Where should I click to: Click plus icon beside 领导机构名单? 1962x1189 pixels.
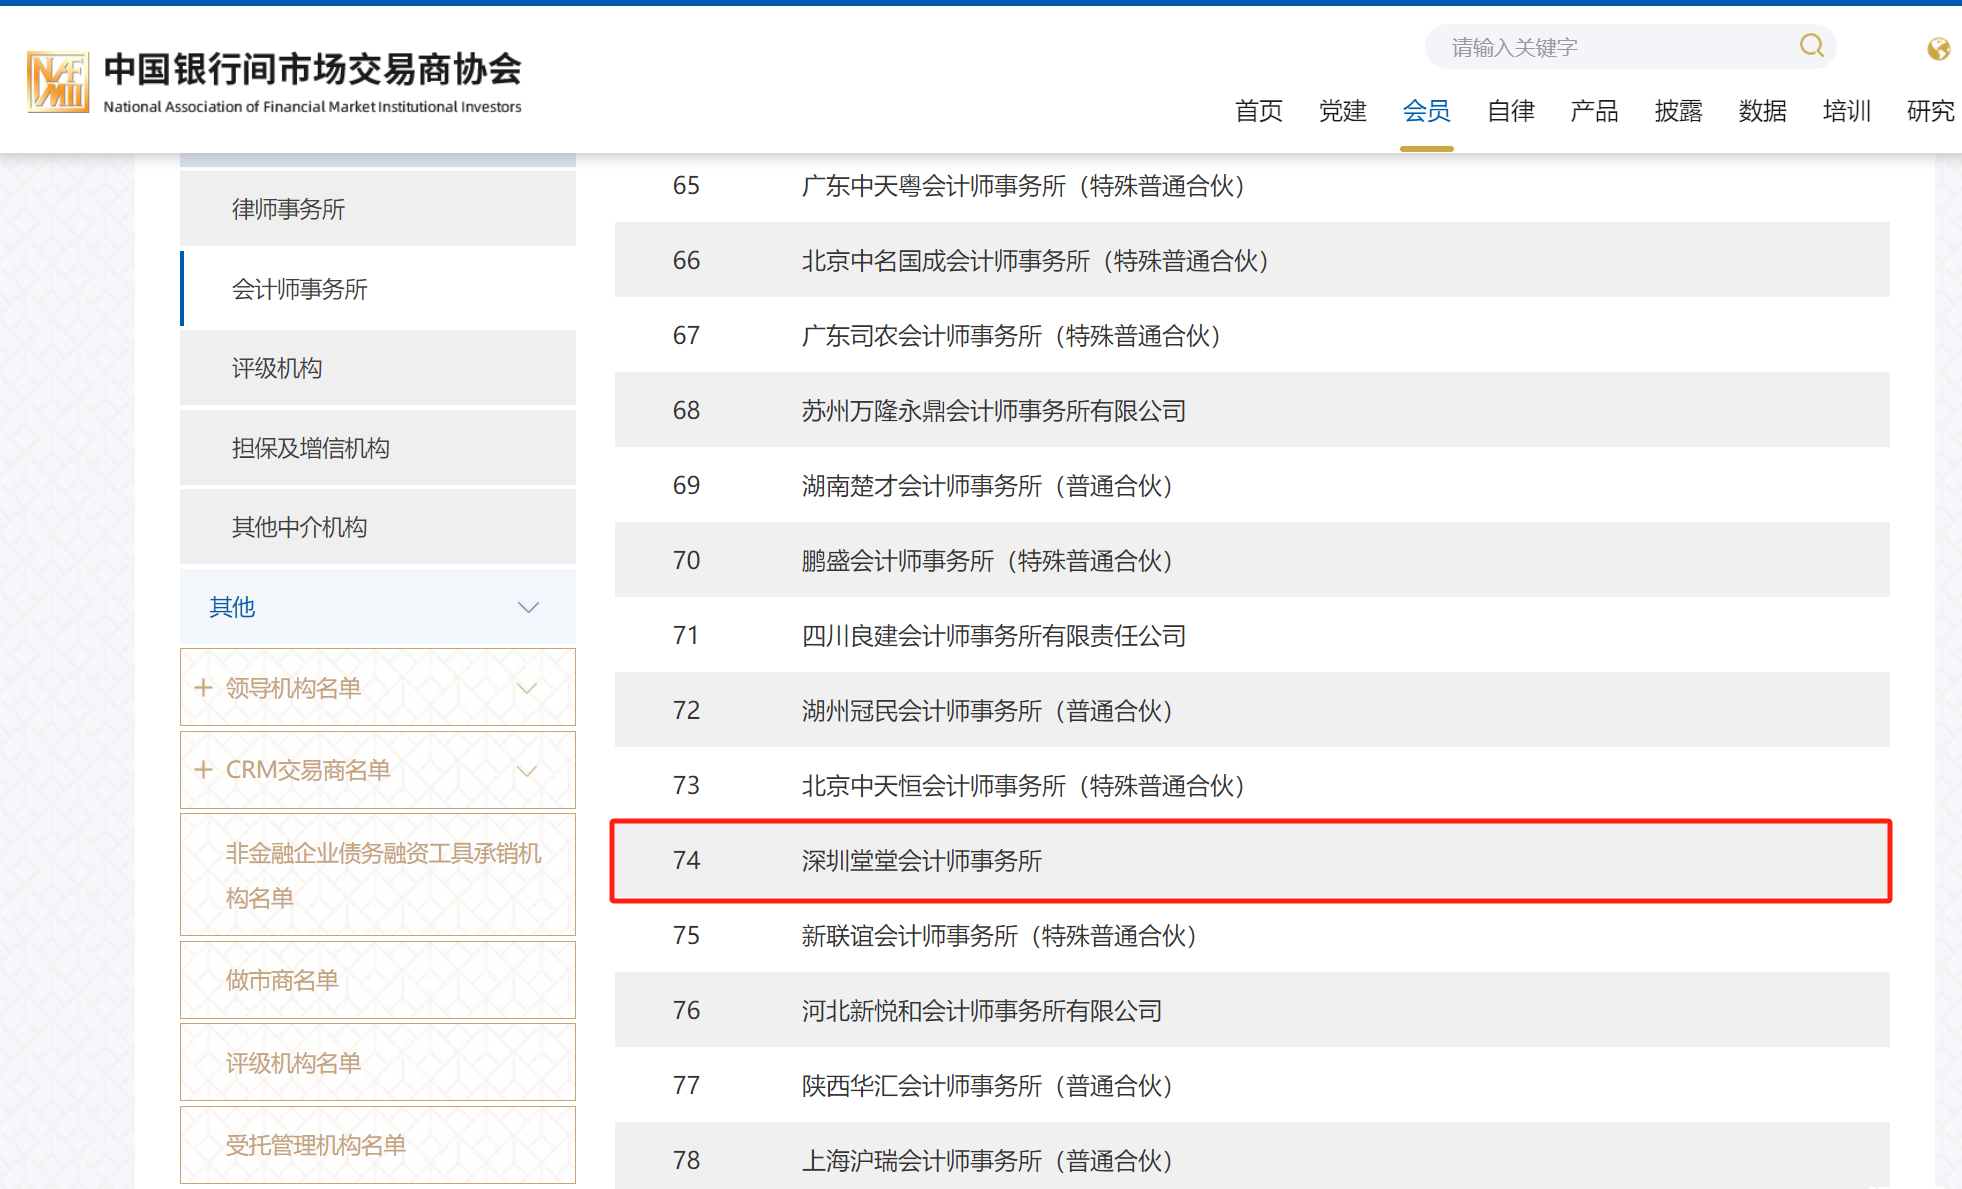(x=203, y=688)
